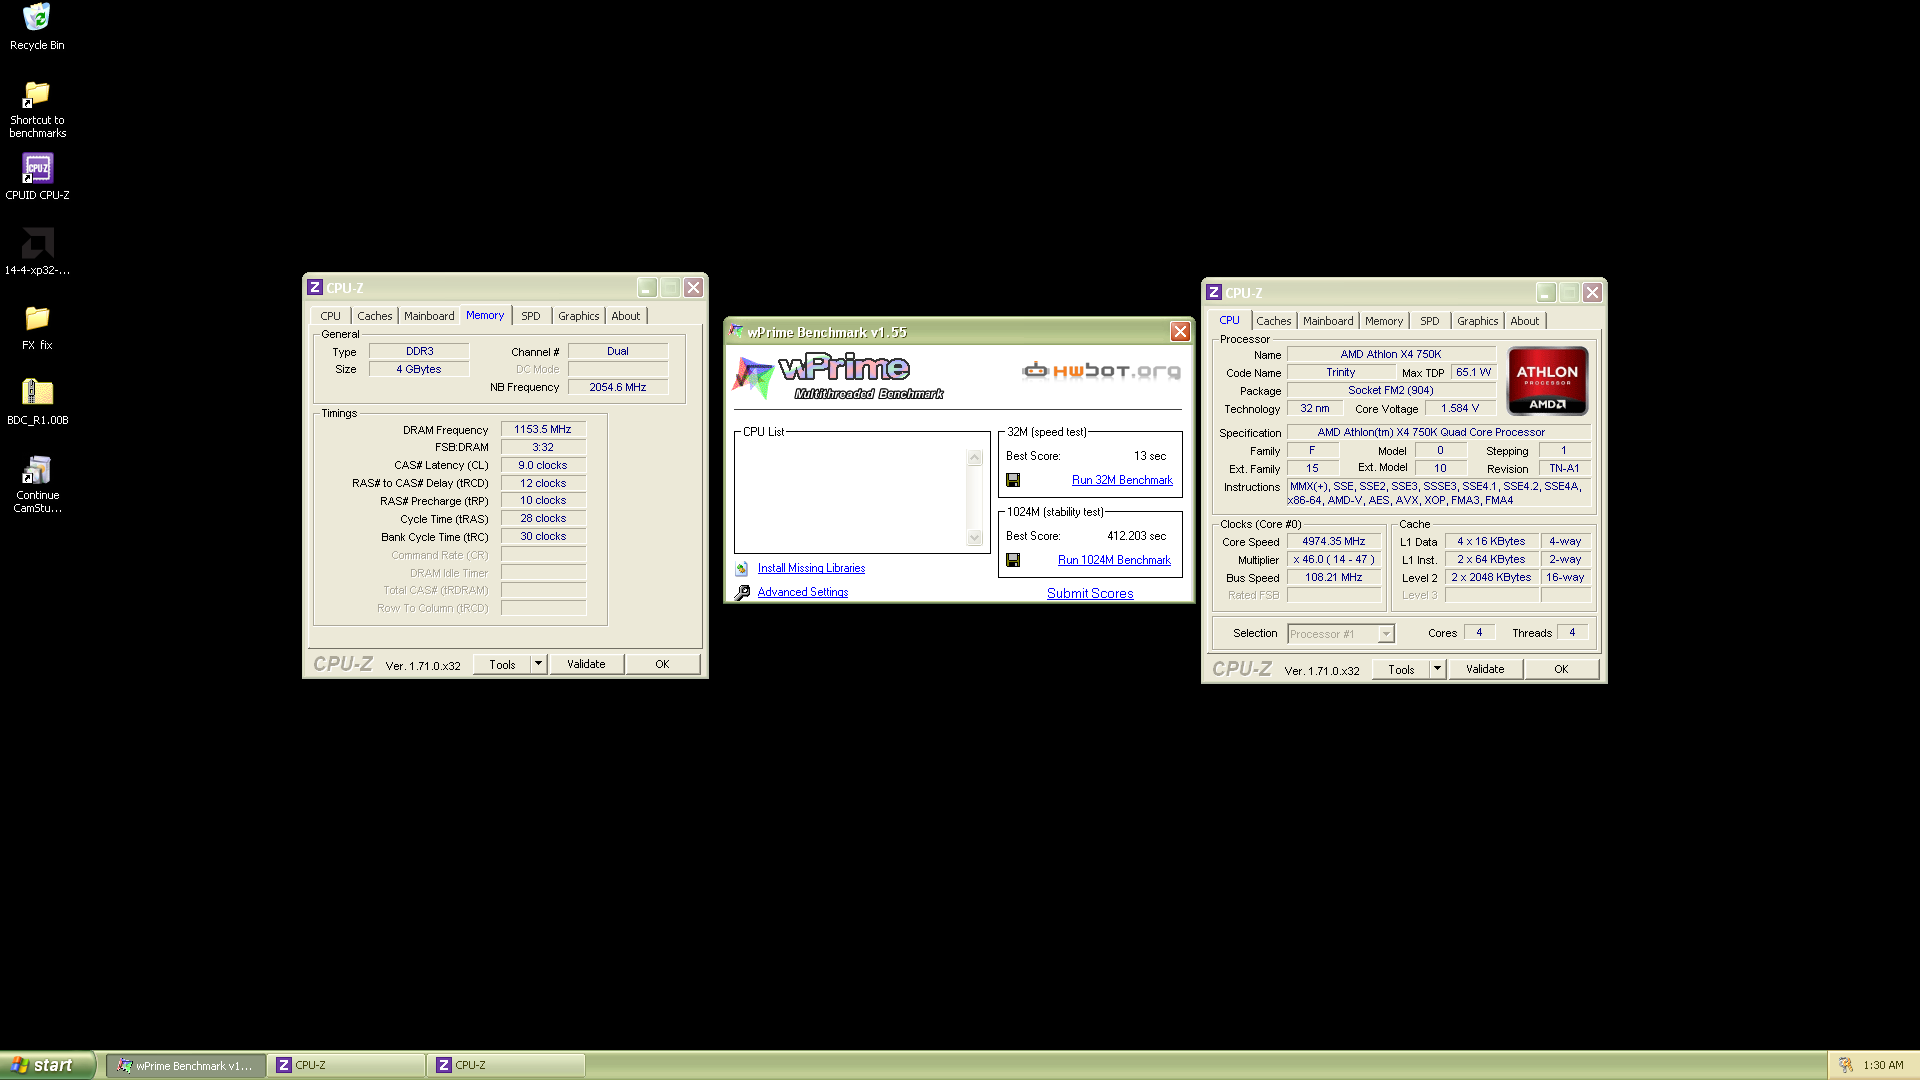Expand the Processor #1 selection dropdown
This screenshot has width=1920, height=1080.
tap(1386, 634)
